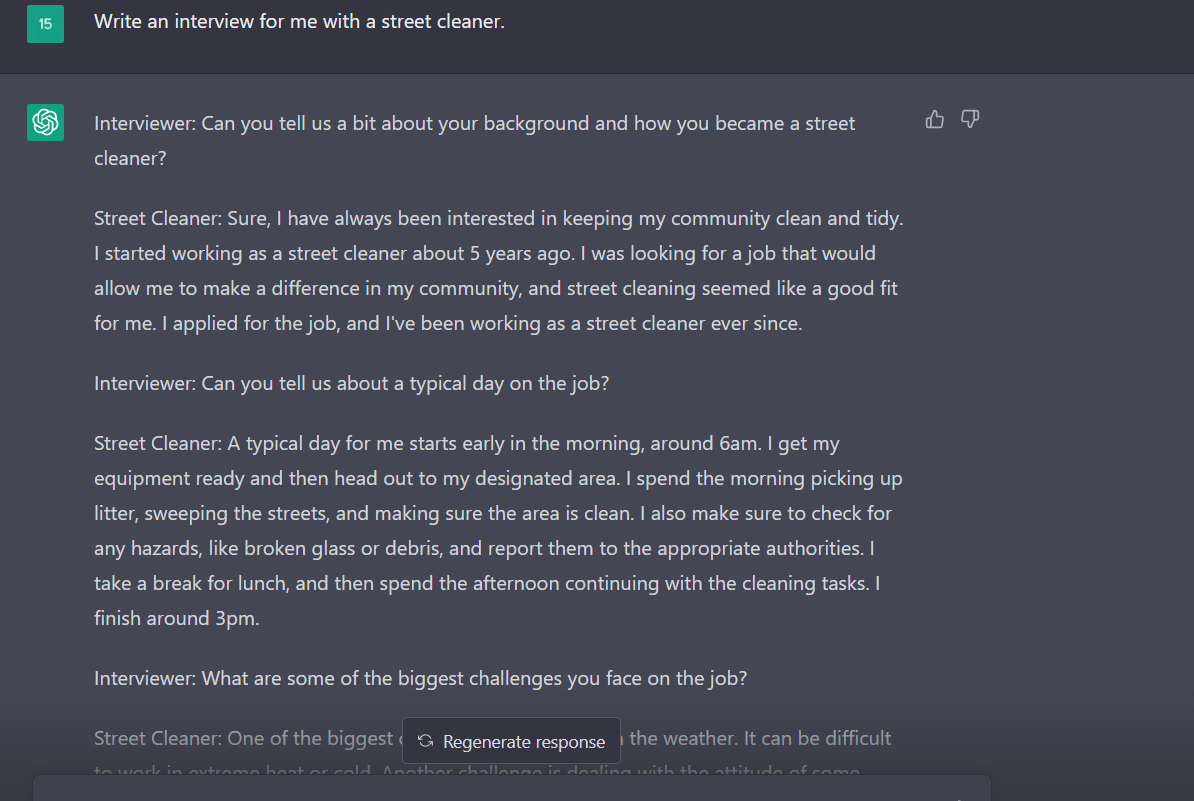Click the ChatGPT logo avatar
Screen dimensions: 1194x801
click(x=45, y=123)
